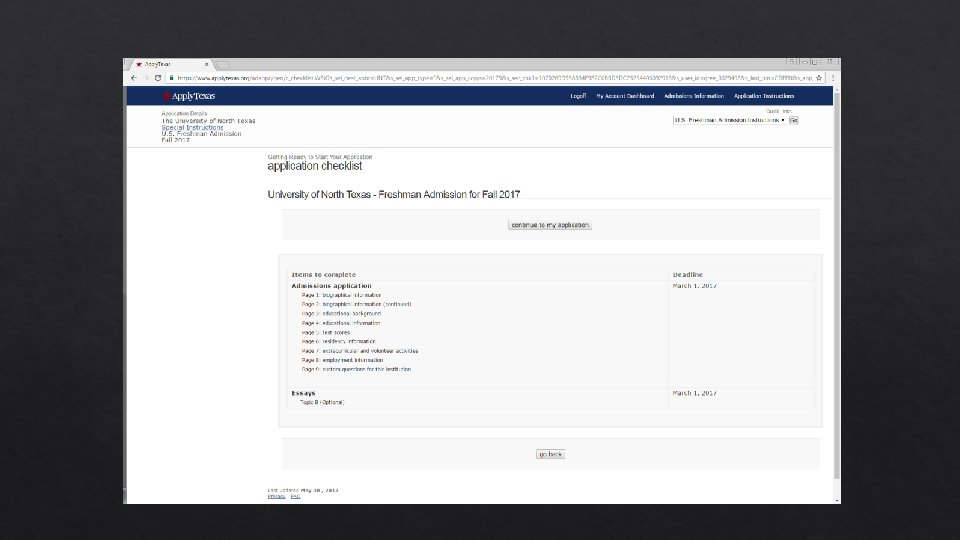This screenshot has width=960, height=540.
Task: Open the Chrome menu with three dots
Action: coord(833,78)
